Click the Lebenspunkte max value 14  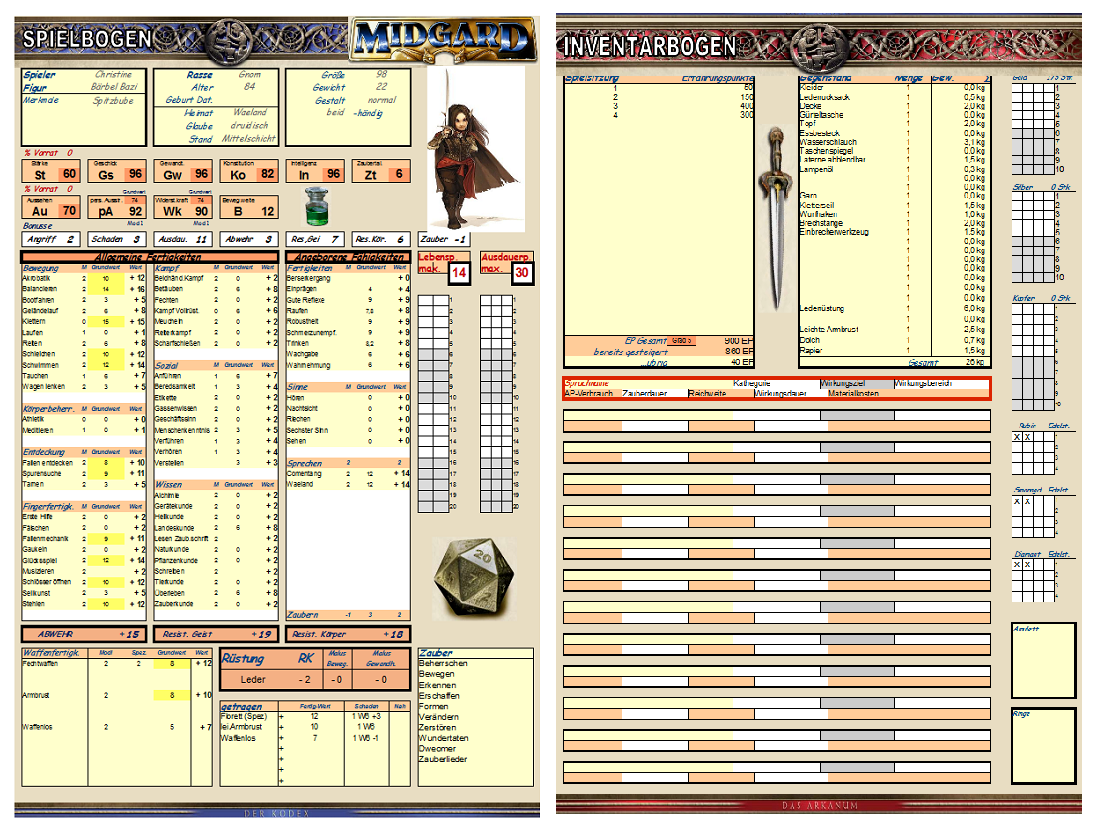point(458,272)
